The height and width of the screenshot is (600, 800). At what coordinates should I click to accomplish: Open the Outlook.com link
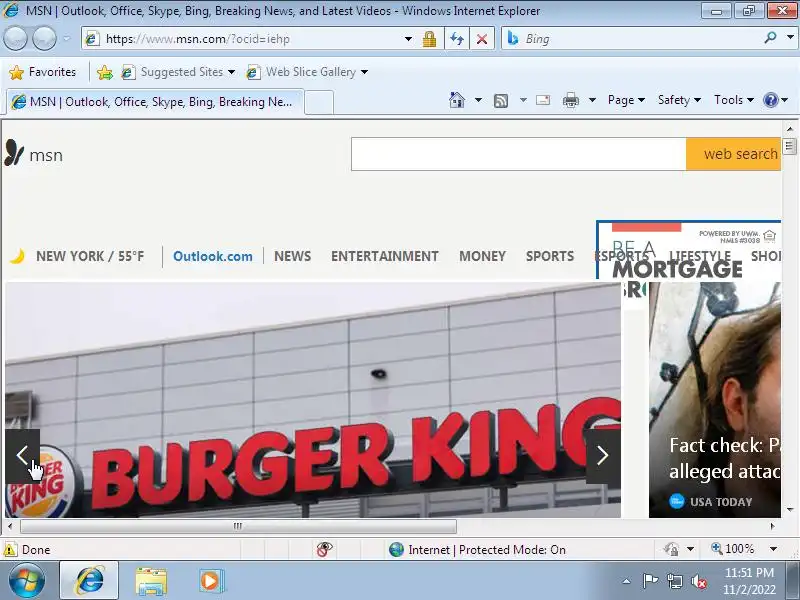[x=213, y=256]
